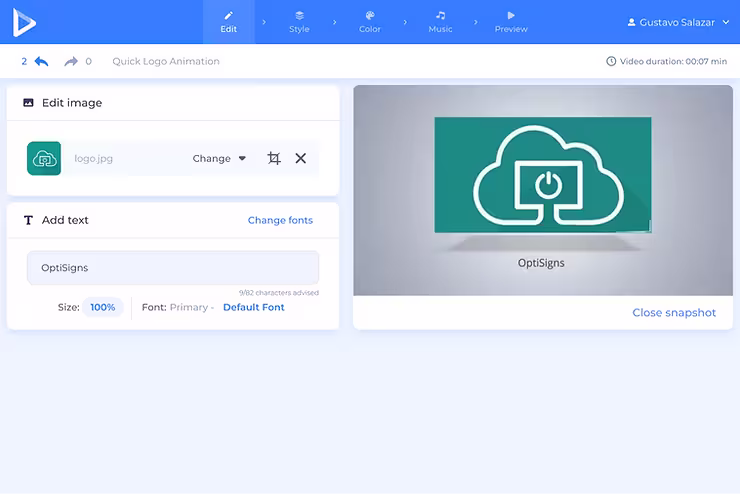Redo the undone change
This screenshot has height=494, width=740.
pyautogui.click(x=71, y=61)
